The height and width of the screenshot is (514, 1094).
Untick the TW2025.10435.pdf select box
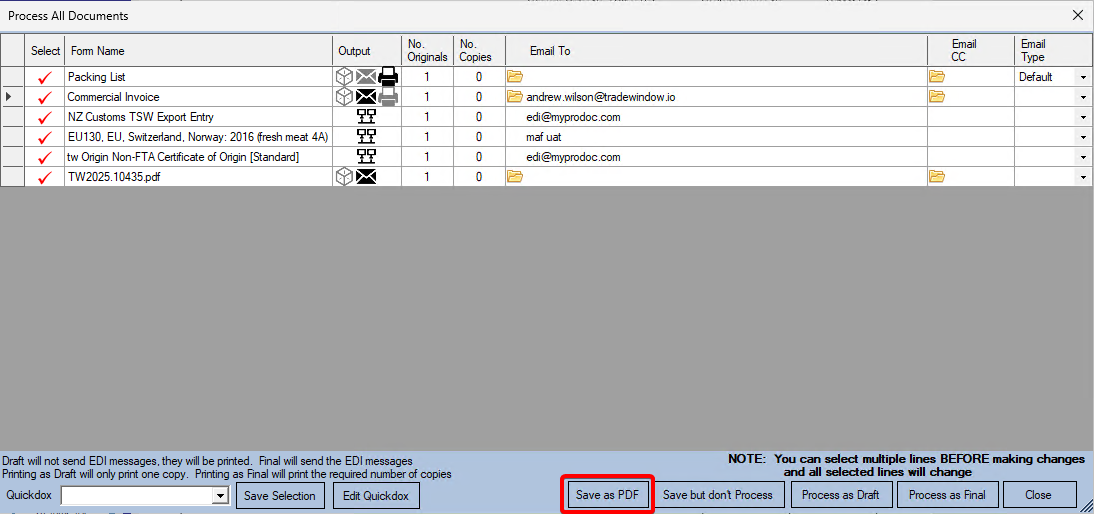pos(44,178)
